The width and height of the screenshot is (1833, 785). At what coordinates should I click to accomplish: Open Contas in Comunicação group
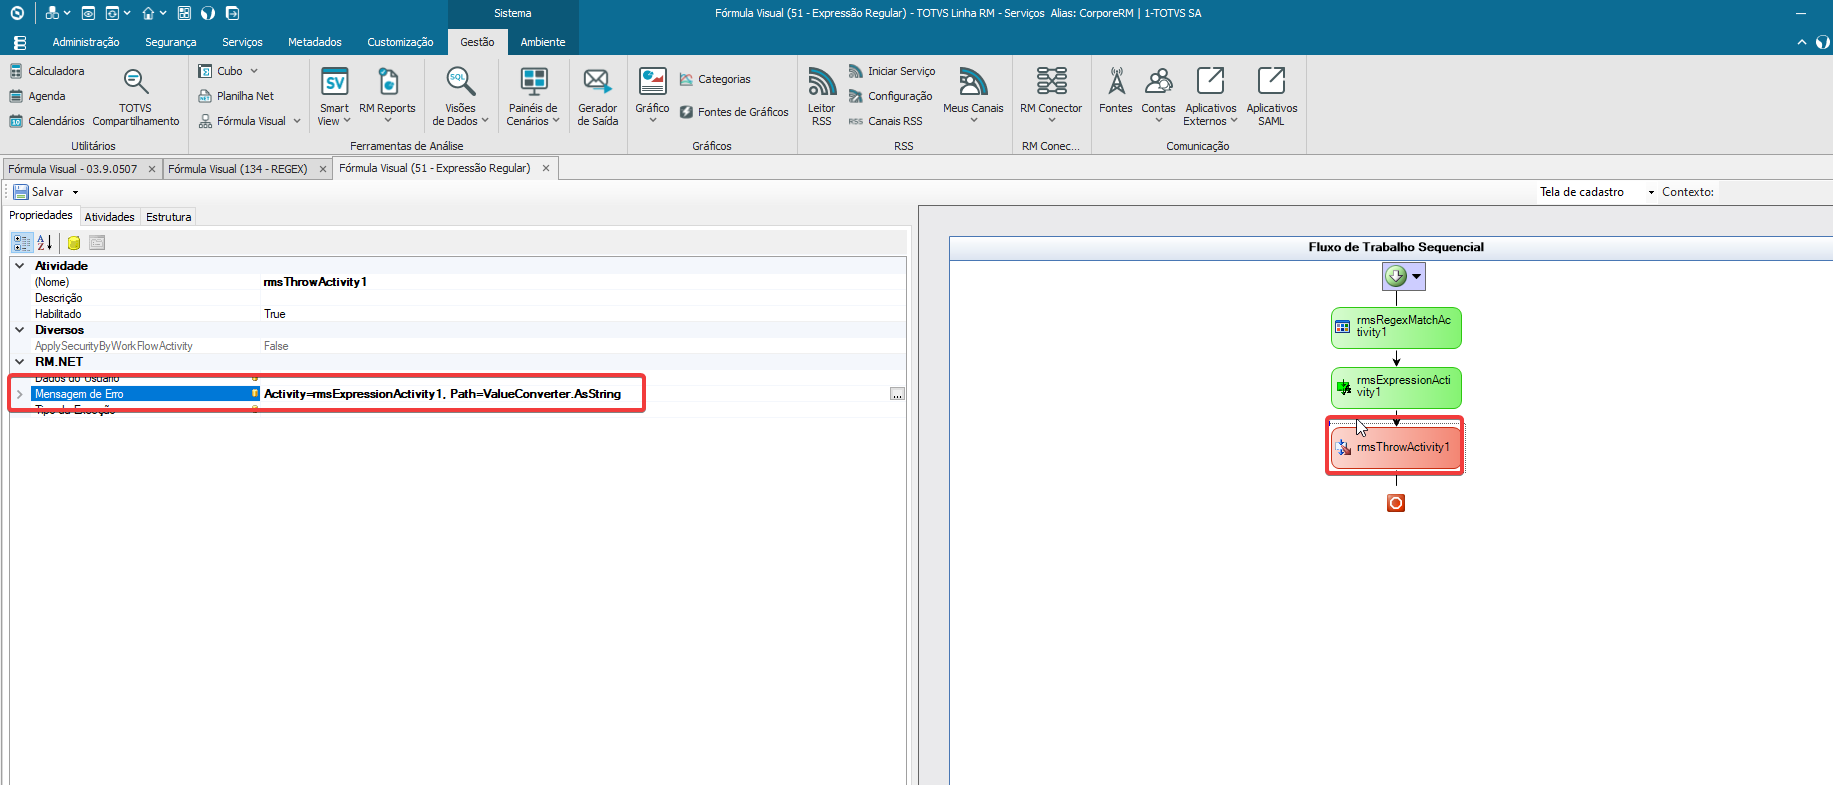(1158, 95)
